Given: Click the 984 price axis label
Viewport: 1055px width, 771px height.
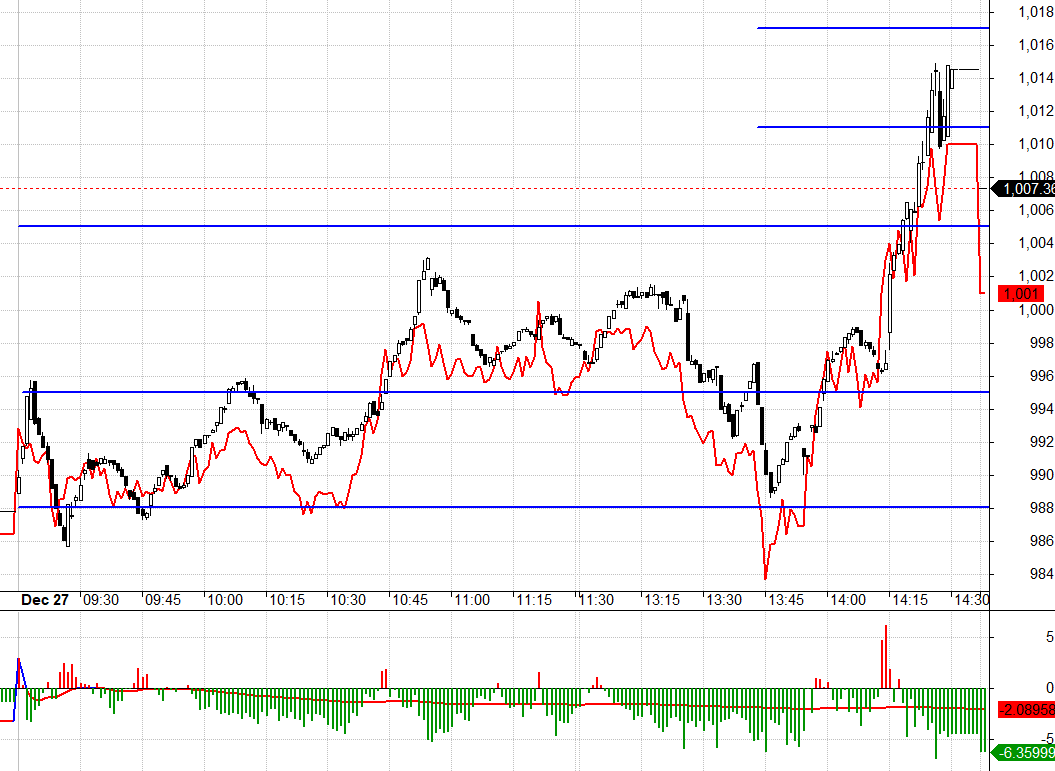Looking at the screenshot, I should [x=1042, y=573].
